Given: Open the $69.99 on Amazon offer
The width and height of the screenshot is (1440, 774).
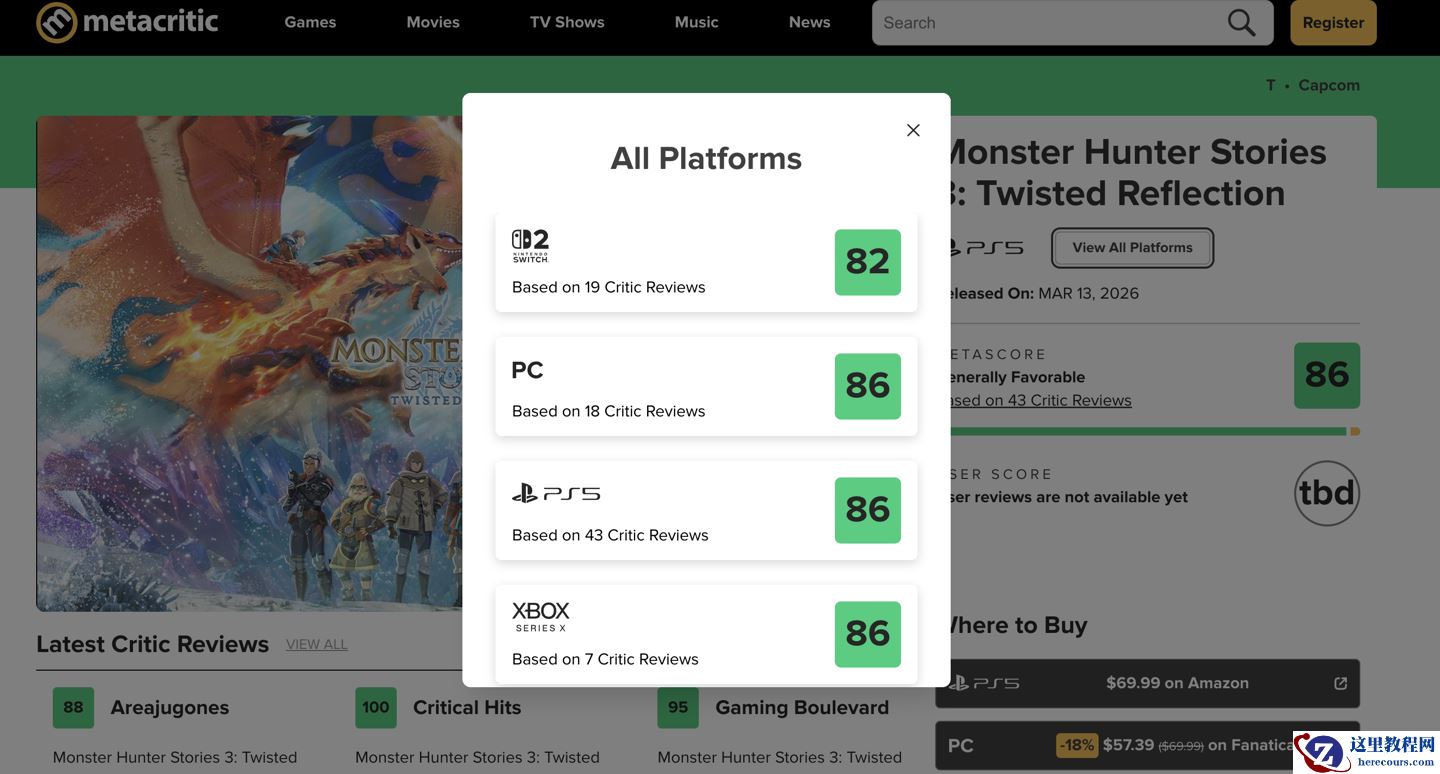Looking at the screenshot, I should 1147,683.
